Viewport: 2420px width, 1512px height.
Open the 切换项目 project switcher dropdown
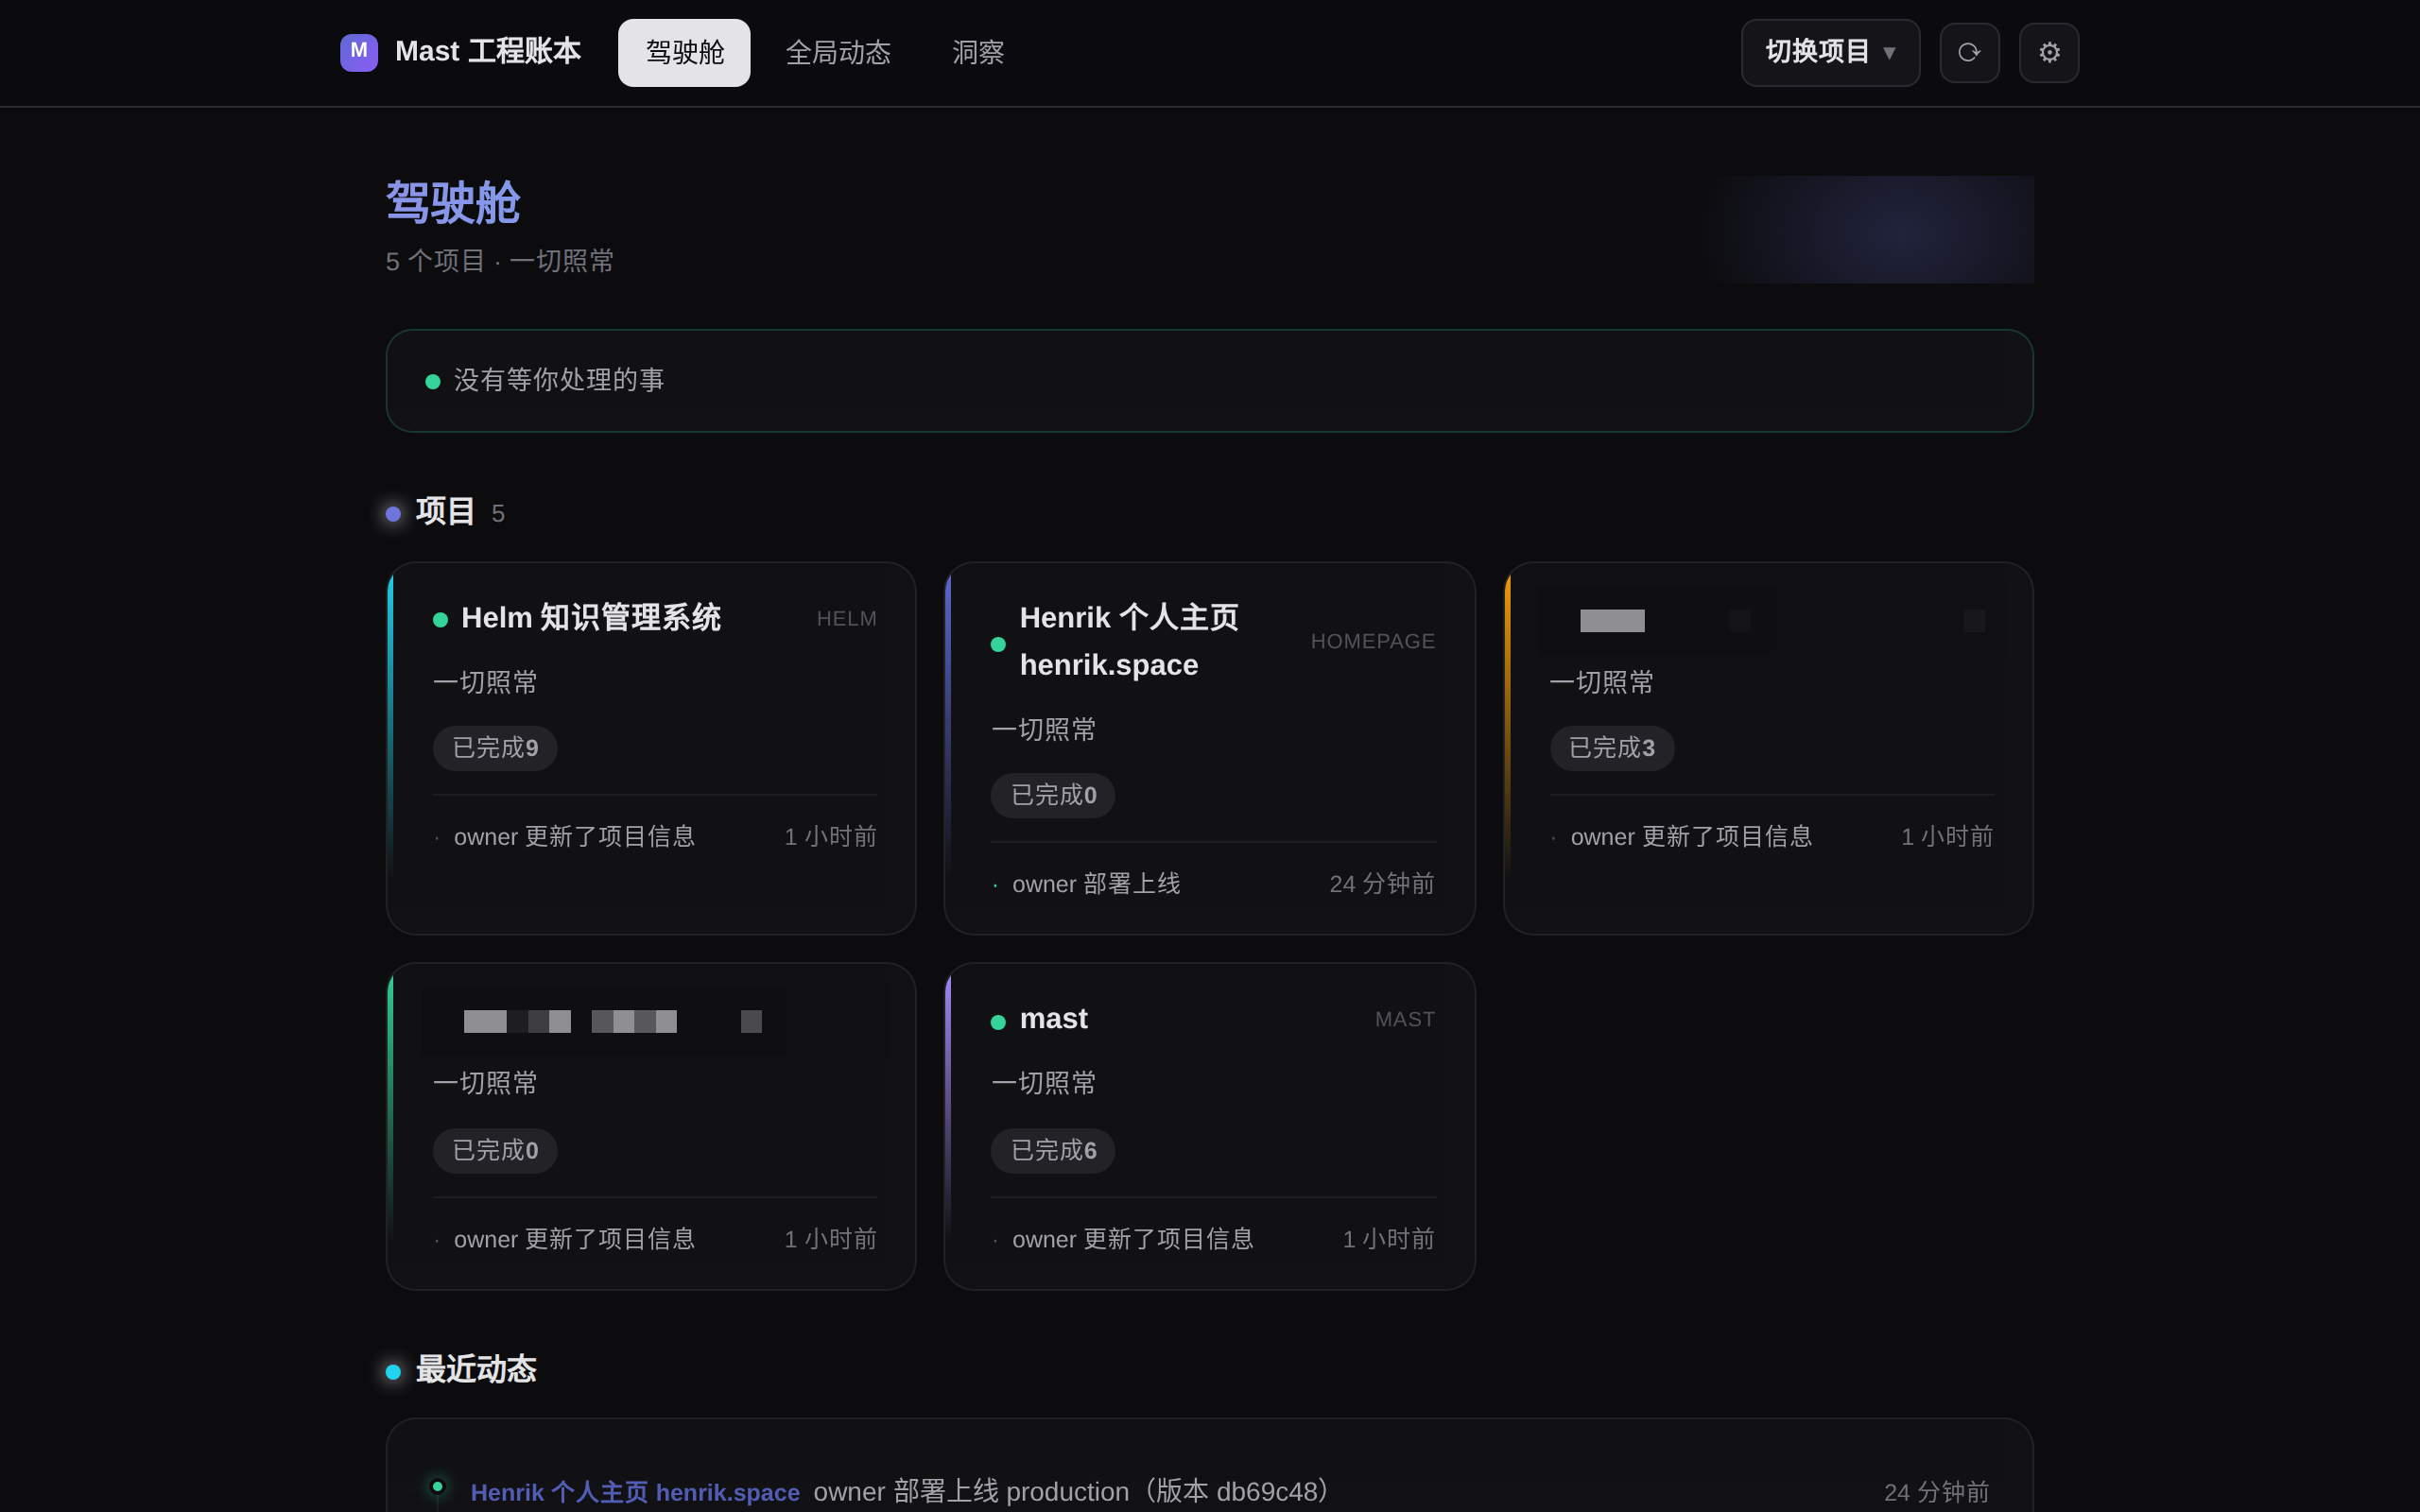point(1829,52)
